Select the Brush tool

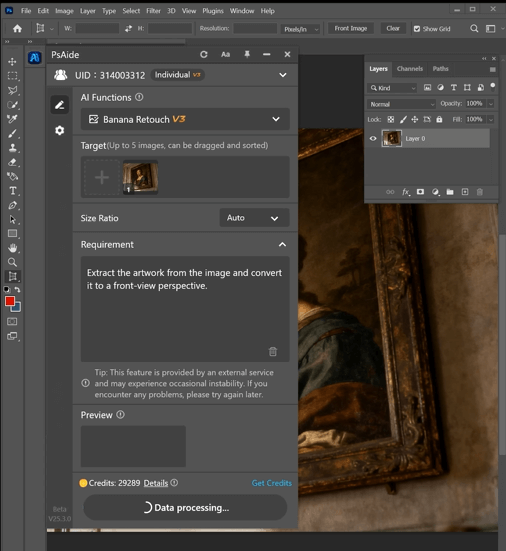[12, 134]
